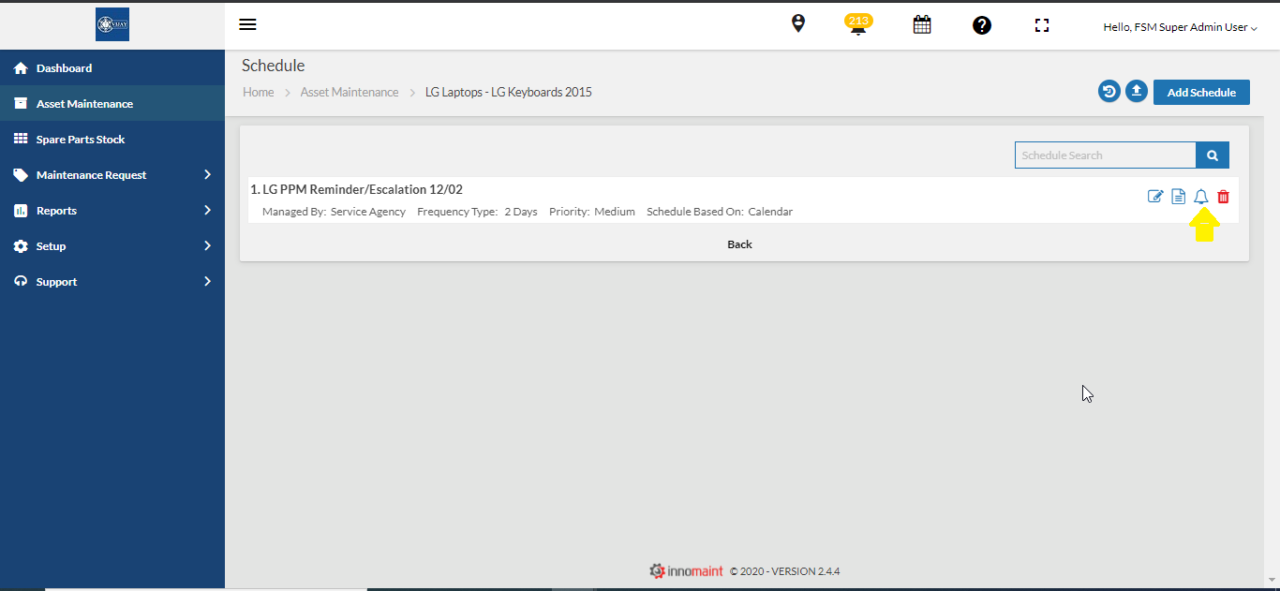The height and width of the screenshot is (591, 1280).
Task: View the schedule details document
Action: coord(1178,196)
